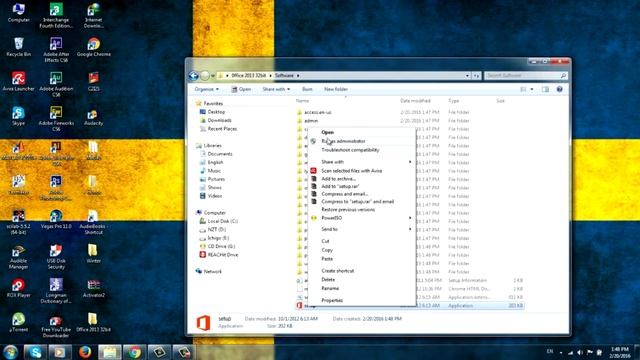Open the Explorer help button
This screenshot has height=360, width=640.
tap(560, 89)
